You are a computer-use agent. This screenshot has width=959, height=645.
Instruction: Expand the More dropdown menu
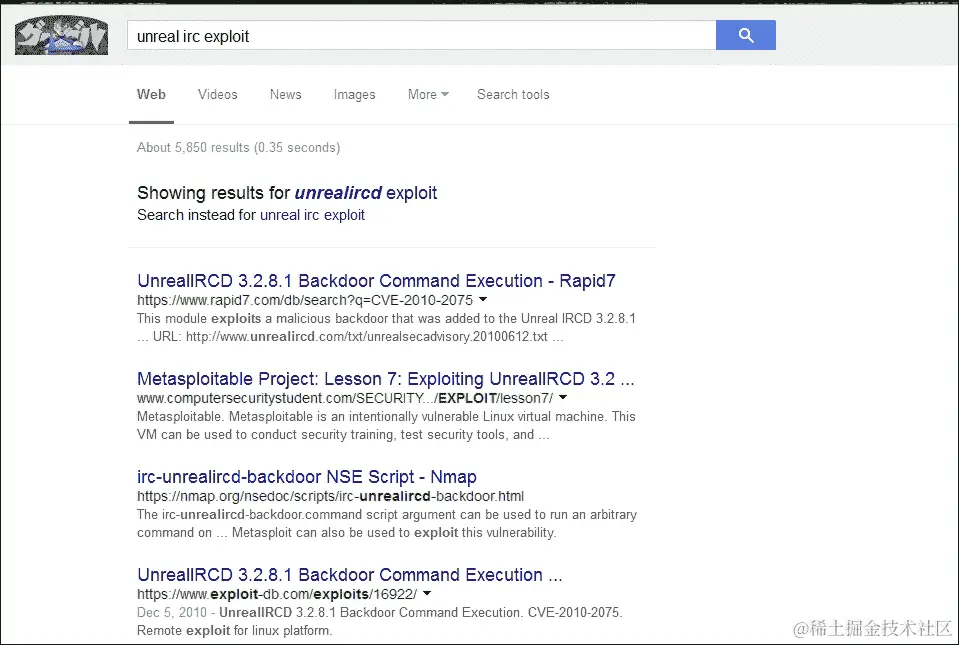tap(428, 95)
